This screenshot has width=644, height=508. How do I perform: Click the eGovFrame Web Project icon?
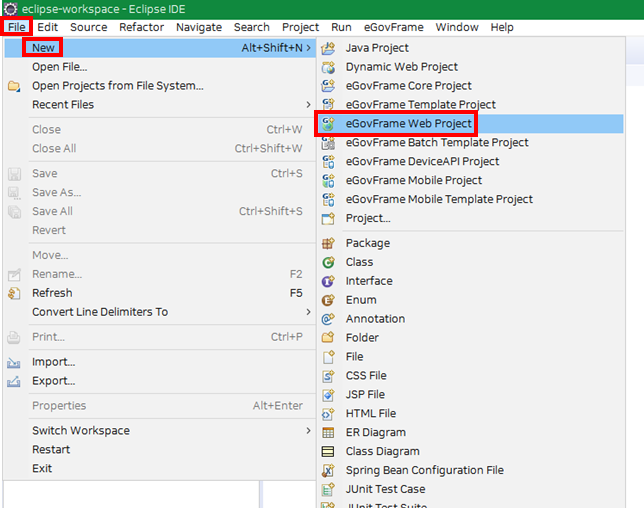[x=328, y=124]
